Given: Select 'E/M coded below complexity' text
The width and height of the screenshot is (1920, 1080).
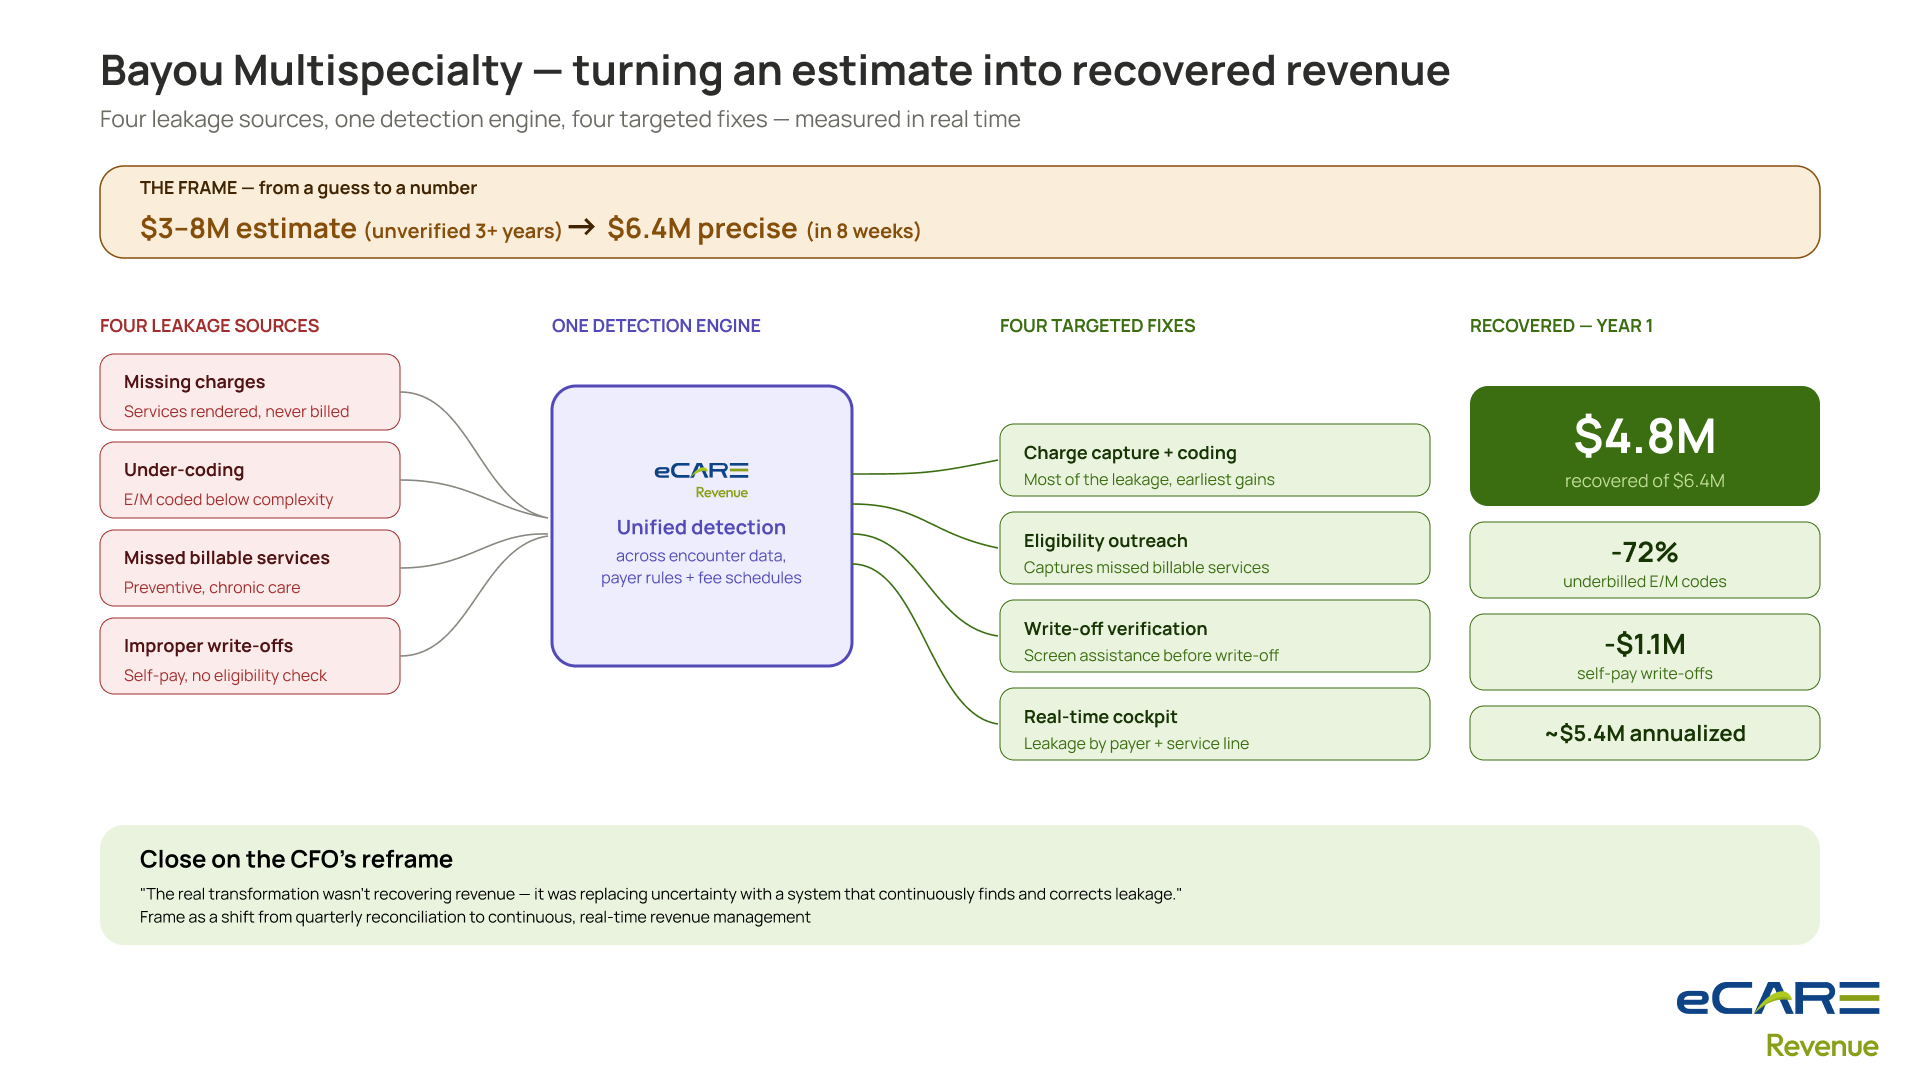Looking at the screenshot, I should 228,500.
